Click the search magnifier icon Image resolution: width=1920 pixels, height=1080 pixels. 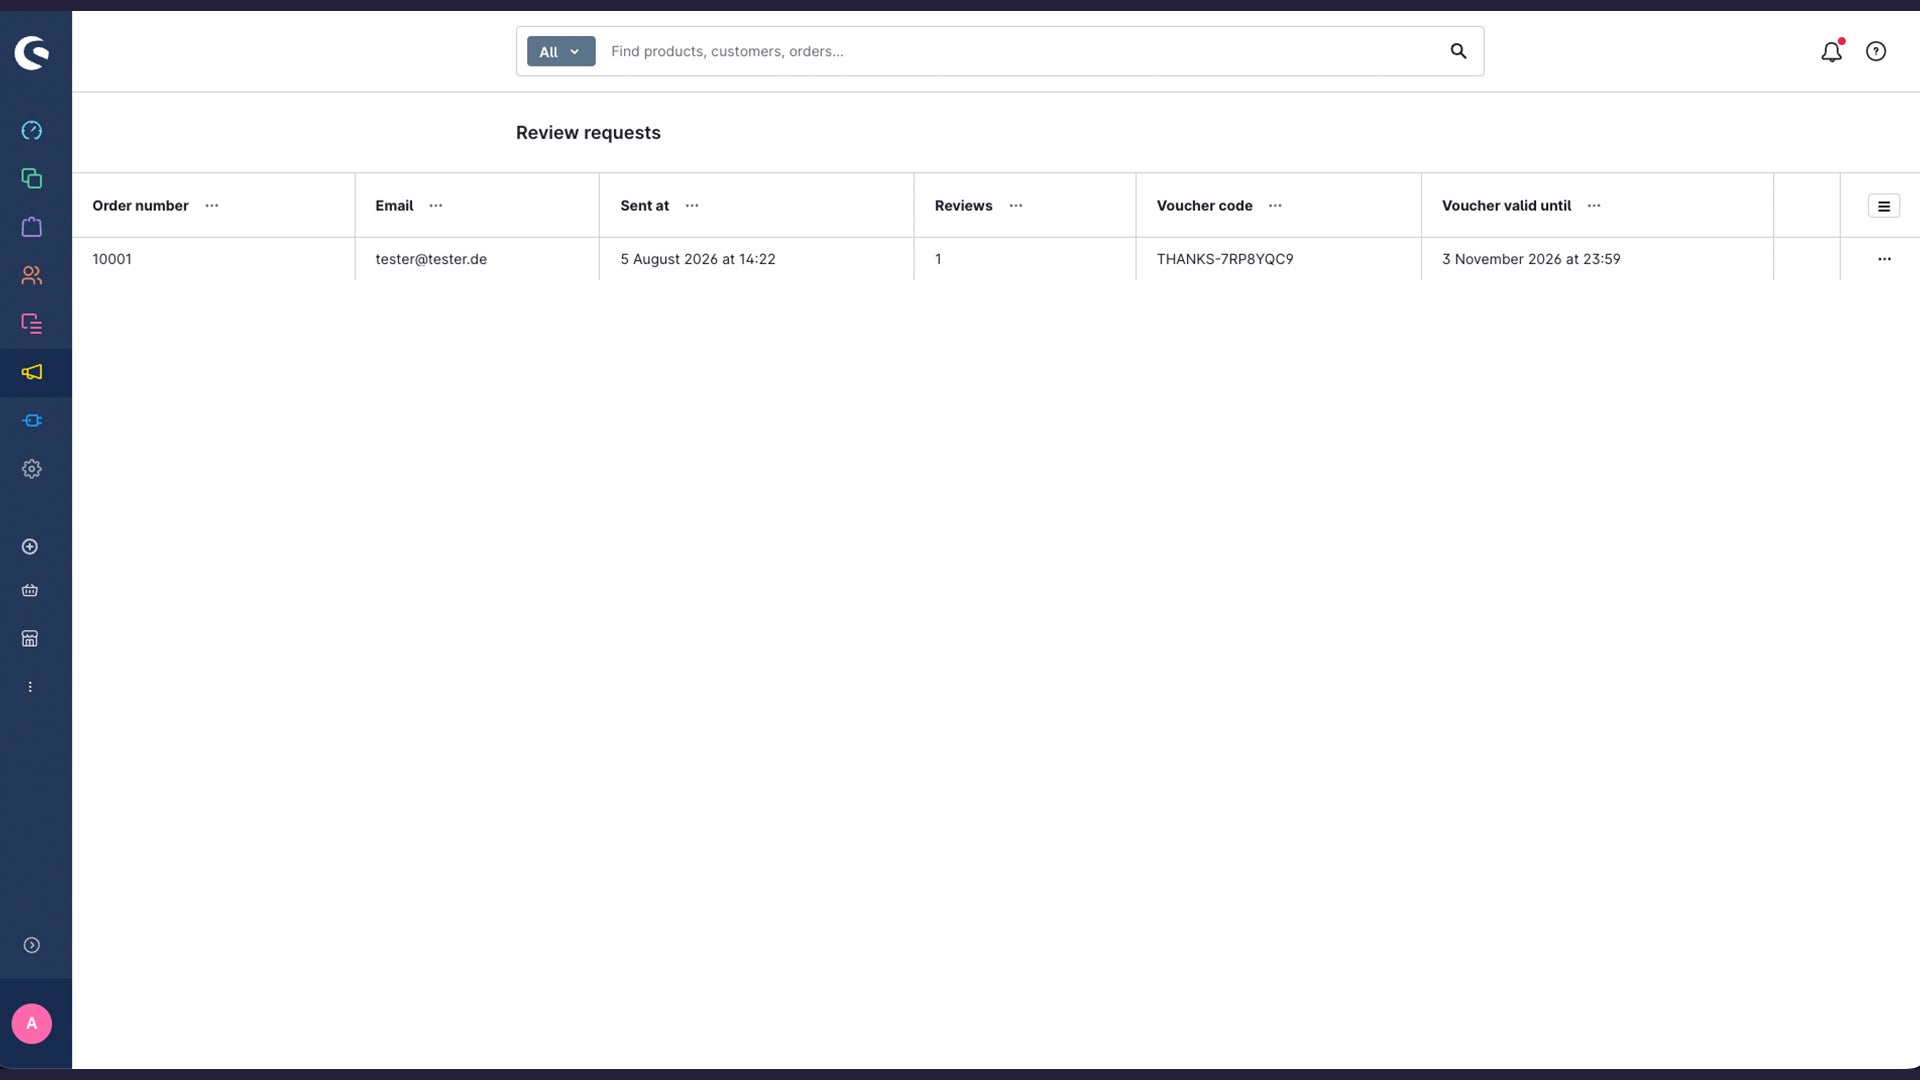pyautogui.click(x=1458, y=51)
